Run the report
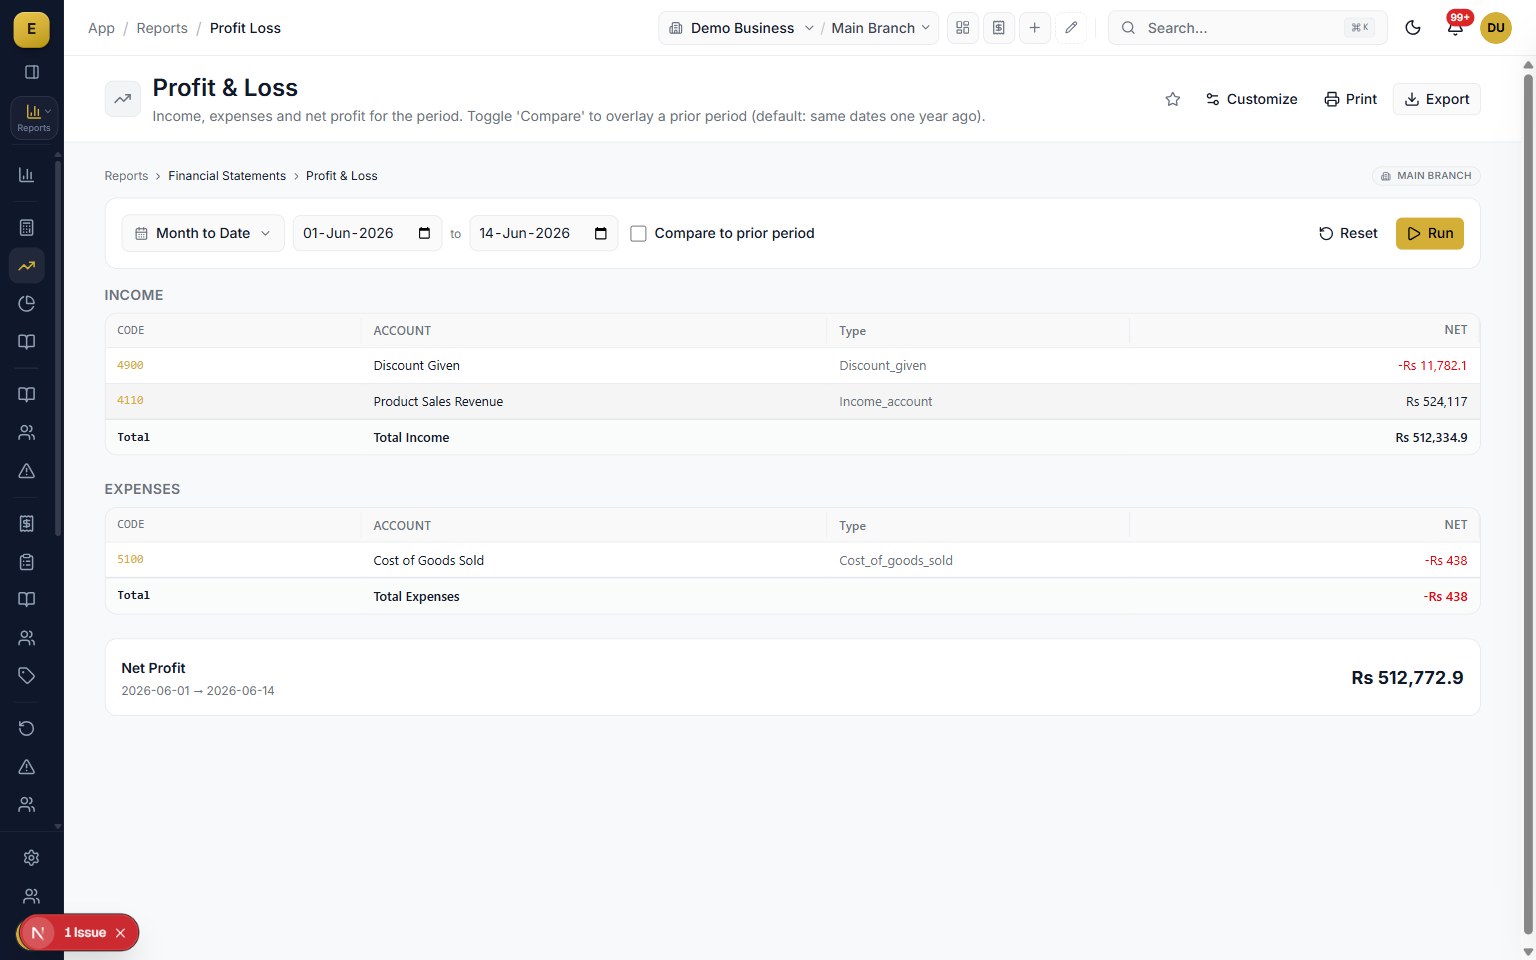1536x960 pixels. pyautogui.click(x=1430, y=233)
